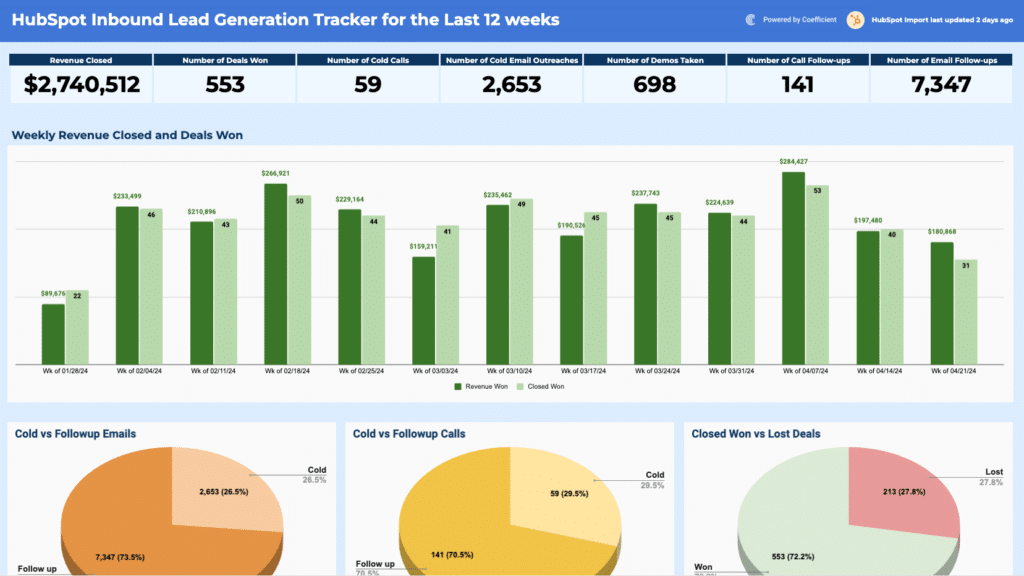The image size is (1024, 576).
Task: Click the 'Number of Demos Taken' header cell
Action: pos(655,60)
